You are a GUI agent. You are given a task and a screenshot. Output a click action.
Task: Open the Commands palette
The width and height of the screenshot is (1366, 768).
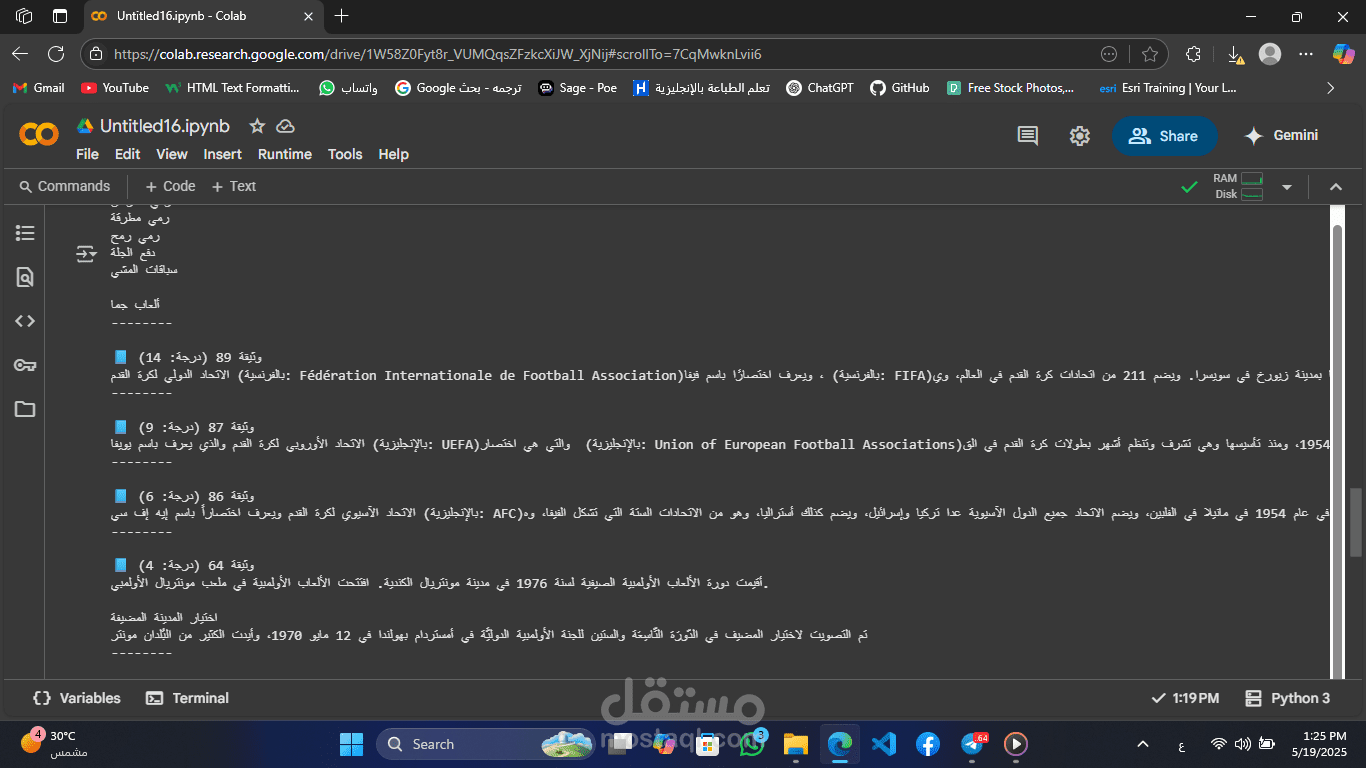pyautogui.click(x=64, y=186)
